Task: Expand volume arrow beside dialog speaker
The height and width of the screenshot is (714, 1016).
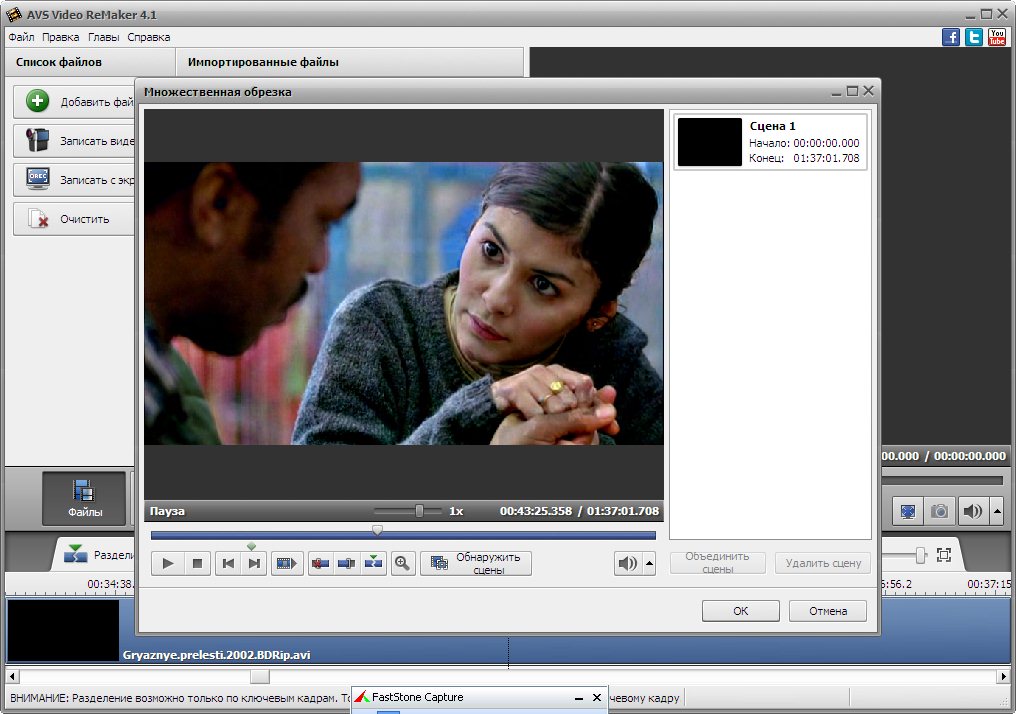Action: [650, 564]
